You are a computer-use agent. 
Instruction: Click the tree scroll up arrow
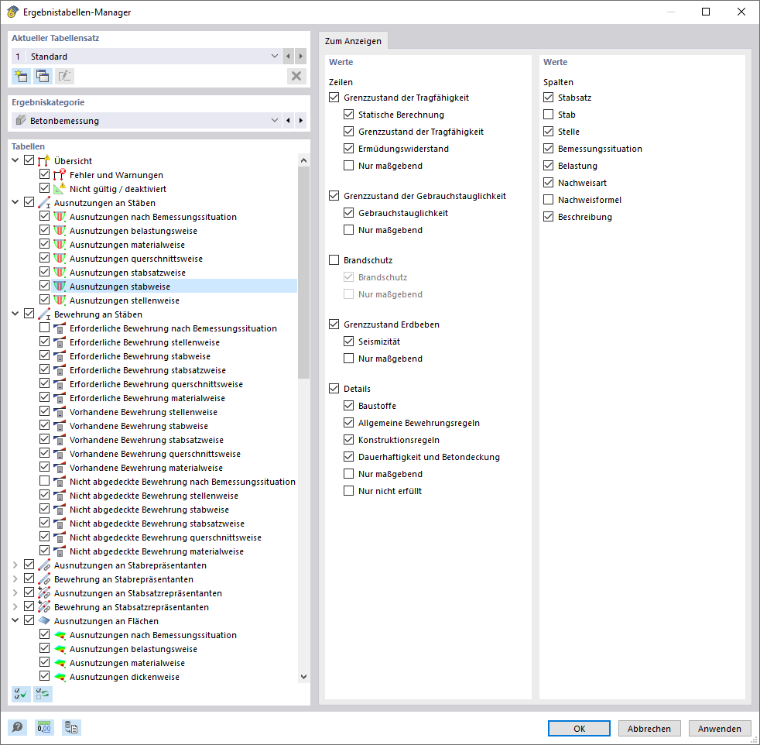[x=303, y=160]
